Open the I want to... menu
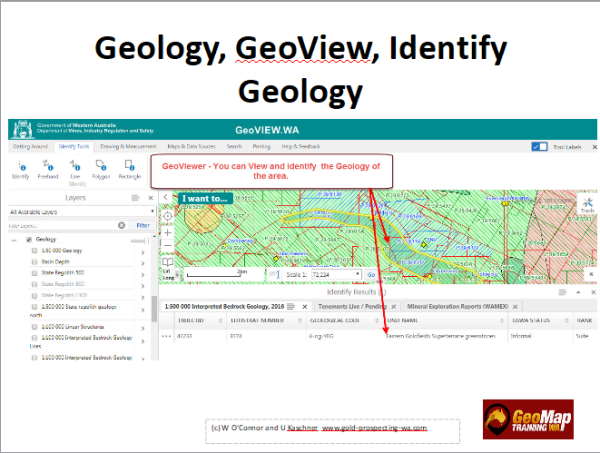This screenshot has height=453, width=600. coord(205,199)
